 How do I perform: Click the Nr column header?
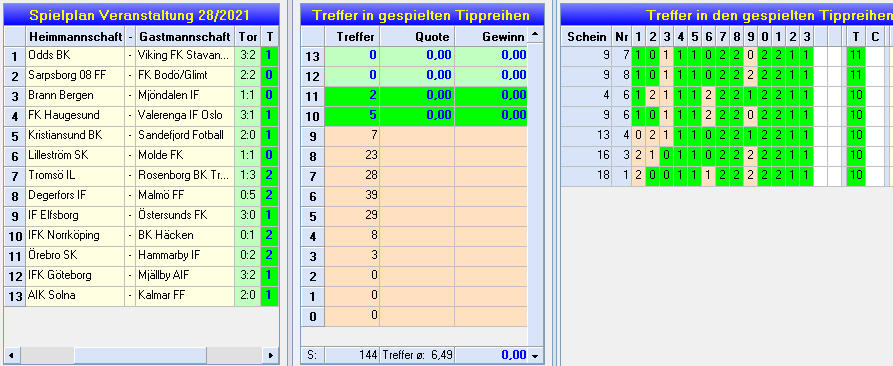coord(621,37)
